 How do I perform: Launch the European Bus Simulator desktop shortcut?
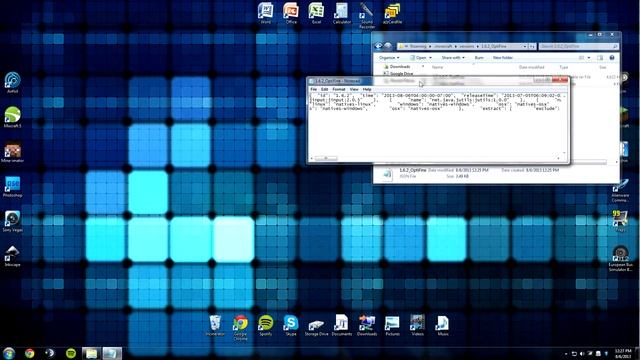(620, 258)
